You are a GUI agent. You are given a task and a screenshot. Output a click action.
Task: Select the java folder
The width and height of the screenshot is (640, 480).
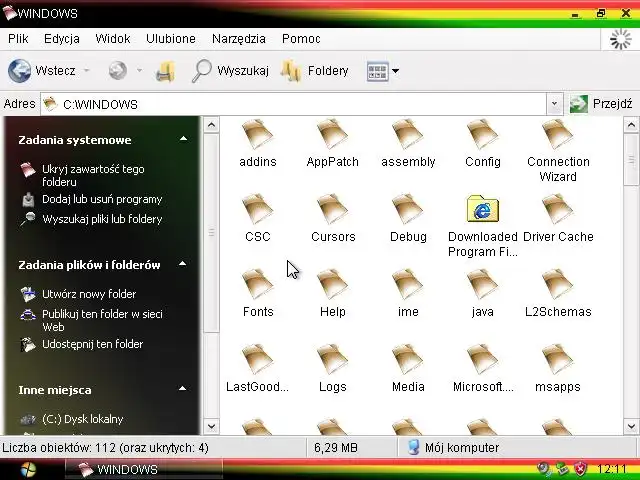pos(483,293)
